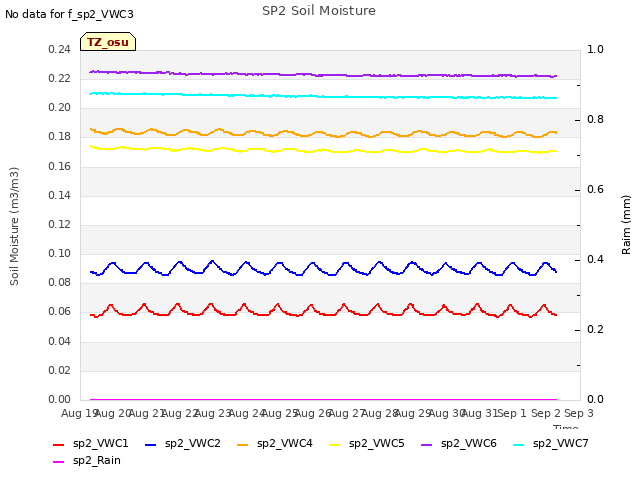The height and width of the screenshot is (480, 640).
Task: Click the Soil Moisture (m3/m3) axis label
Action: [14, 226]
